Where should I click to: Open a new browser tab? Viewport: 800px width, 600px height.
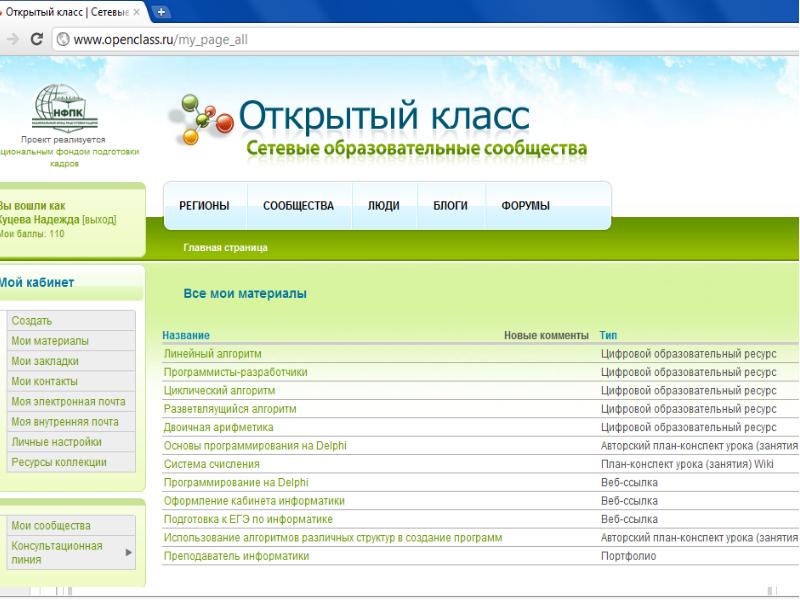click(160, 11)
